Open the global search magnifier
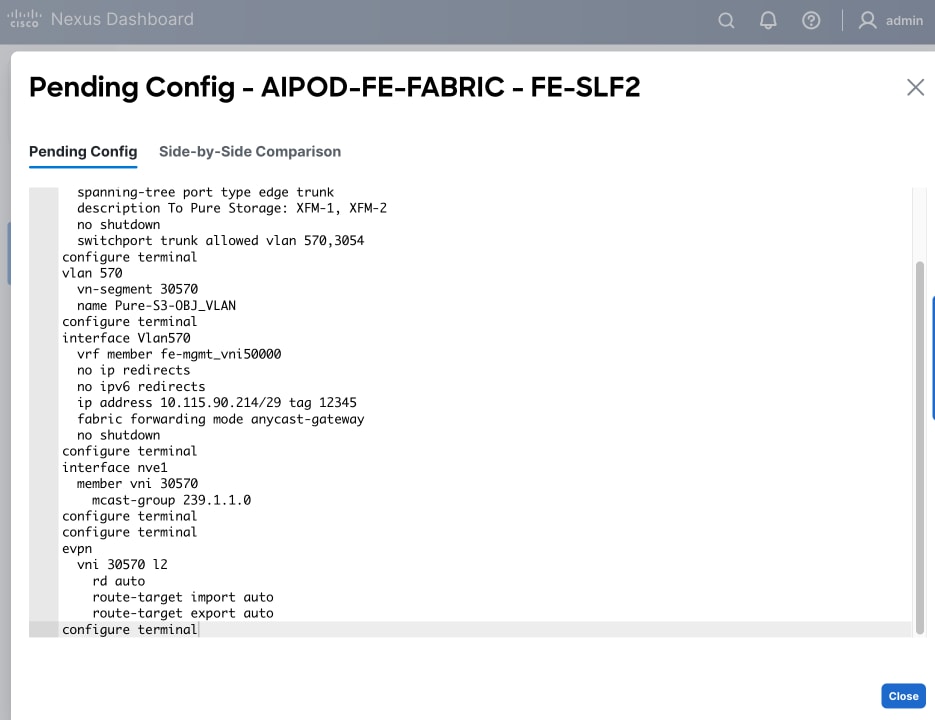This screenshot has width=935, height=720. click(x=726, y=20)
